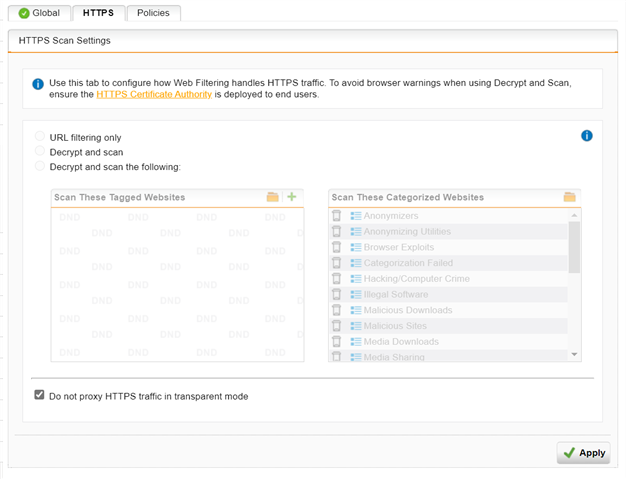Click list icon beside Malicious Downloads
Screen dimensions: 626x479
pos(356,310)
